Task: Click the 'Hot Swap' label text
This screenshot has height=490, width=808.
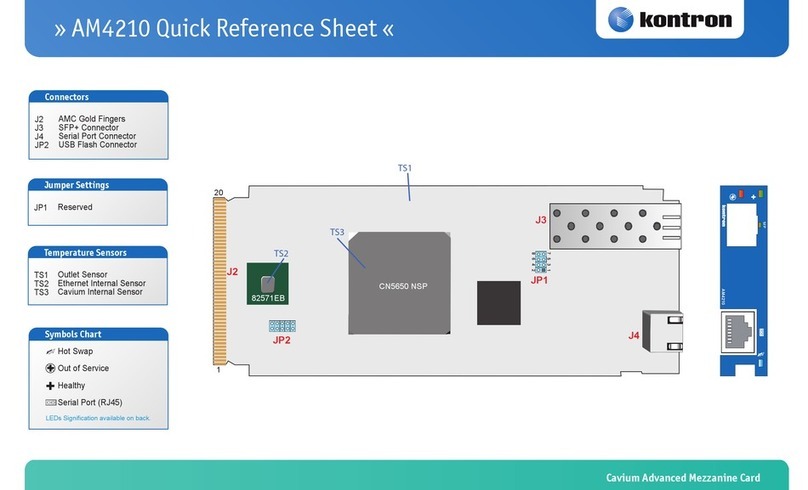Action: (x=75, y=351)
